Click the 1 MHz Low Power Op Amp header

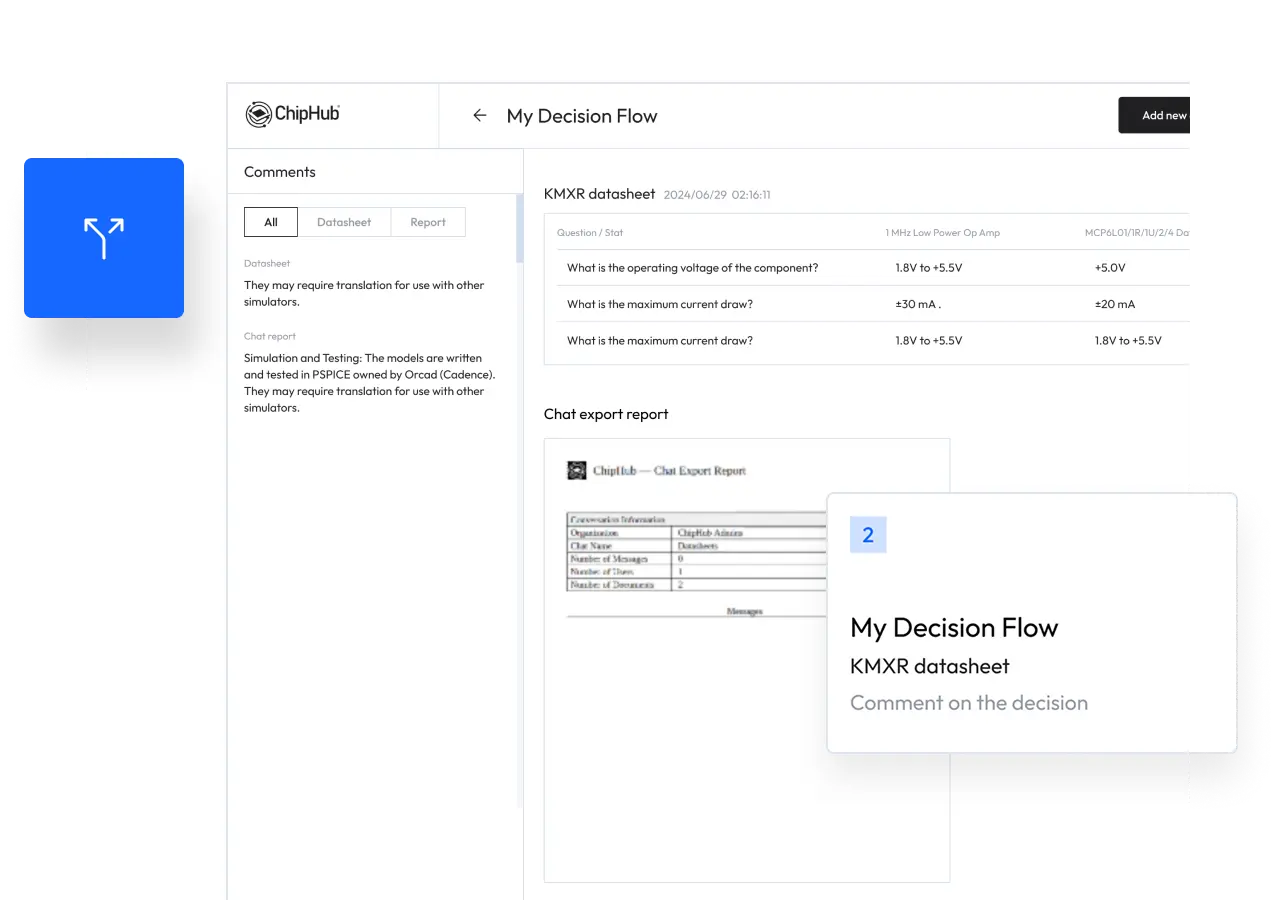click(x=942, y=233)
